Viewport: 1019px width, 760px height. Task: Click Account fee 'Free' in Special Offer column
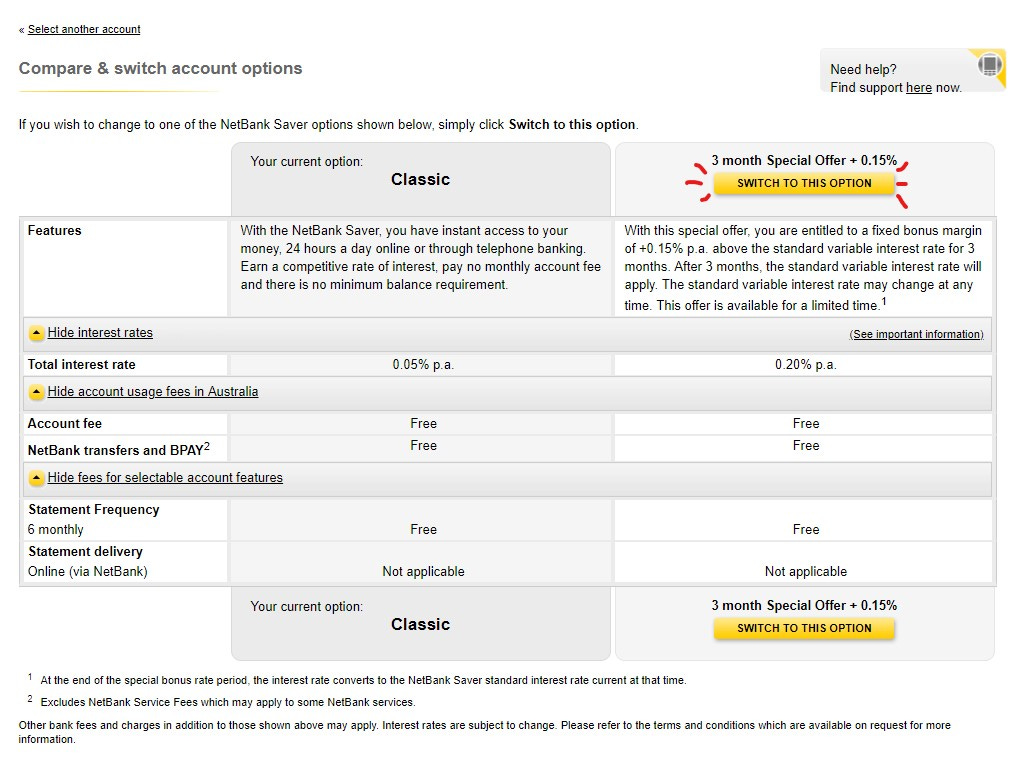click(805, 424)
